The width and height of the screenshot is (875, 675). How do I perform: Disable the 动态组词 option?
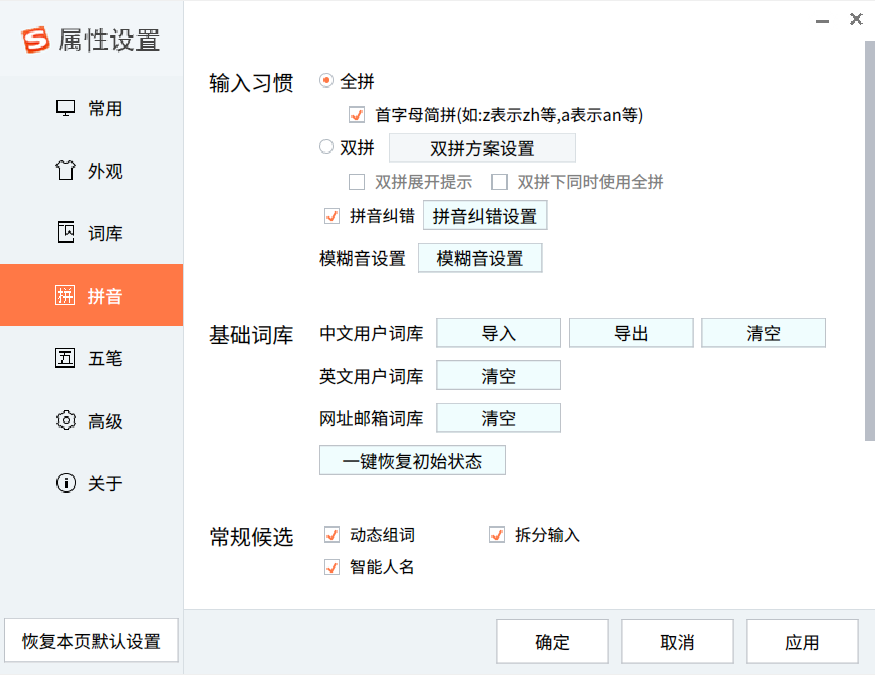tap(331, 535)
